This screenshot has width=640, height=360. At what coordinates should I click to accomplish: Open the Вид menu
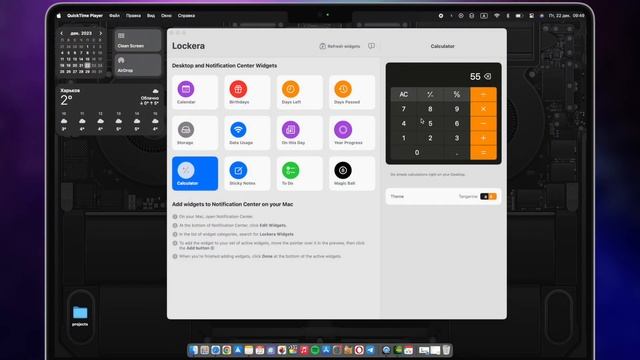[x=151, y=16]
